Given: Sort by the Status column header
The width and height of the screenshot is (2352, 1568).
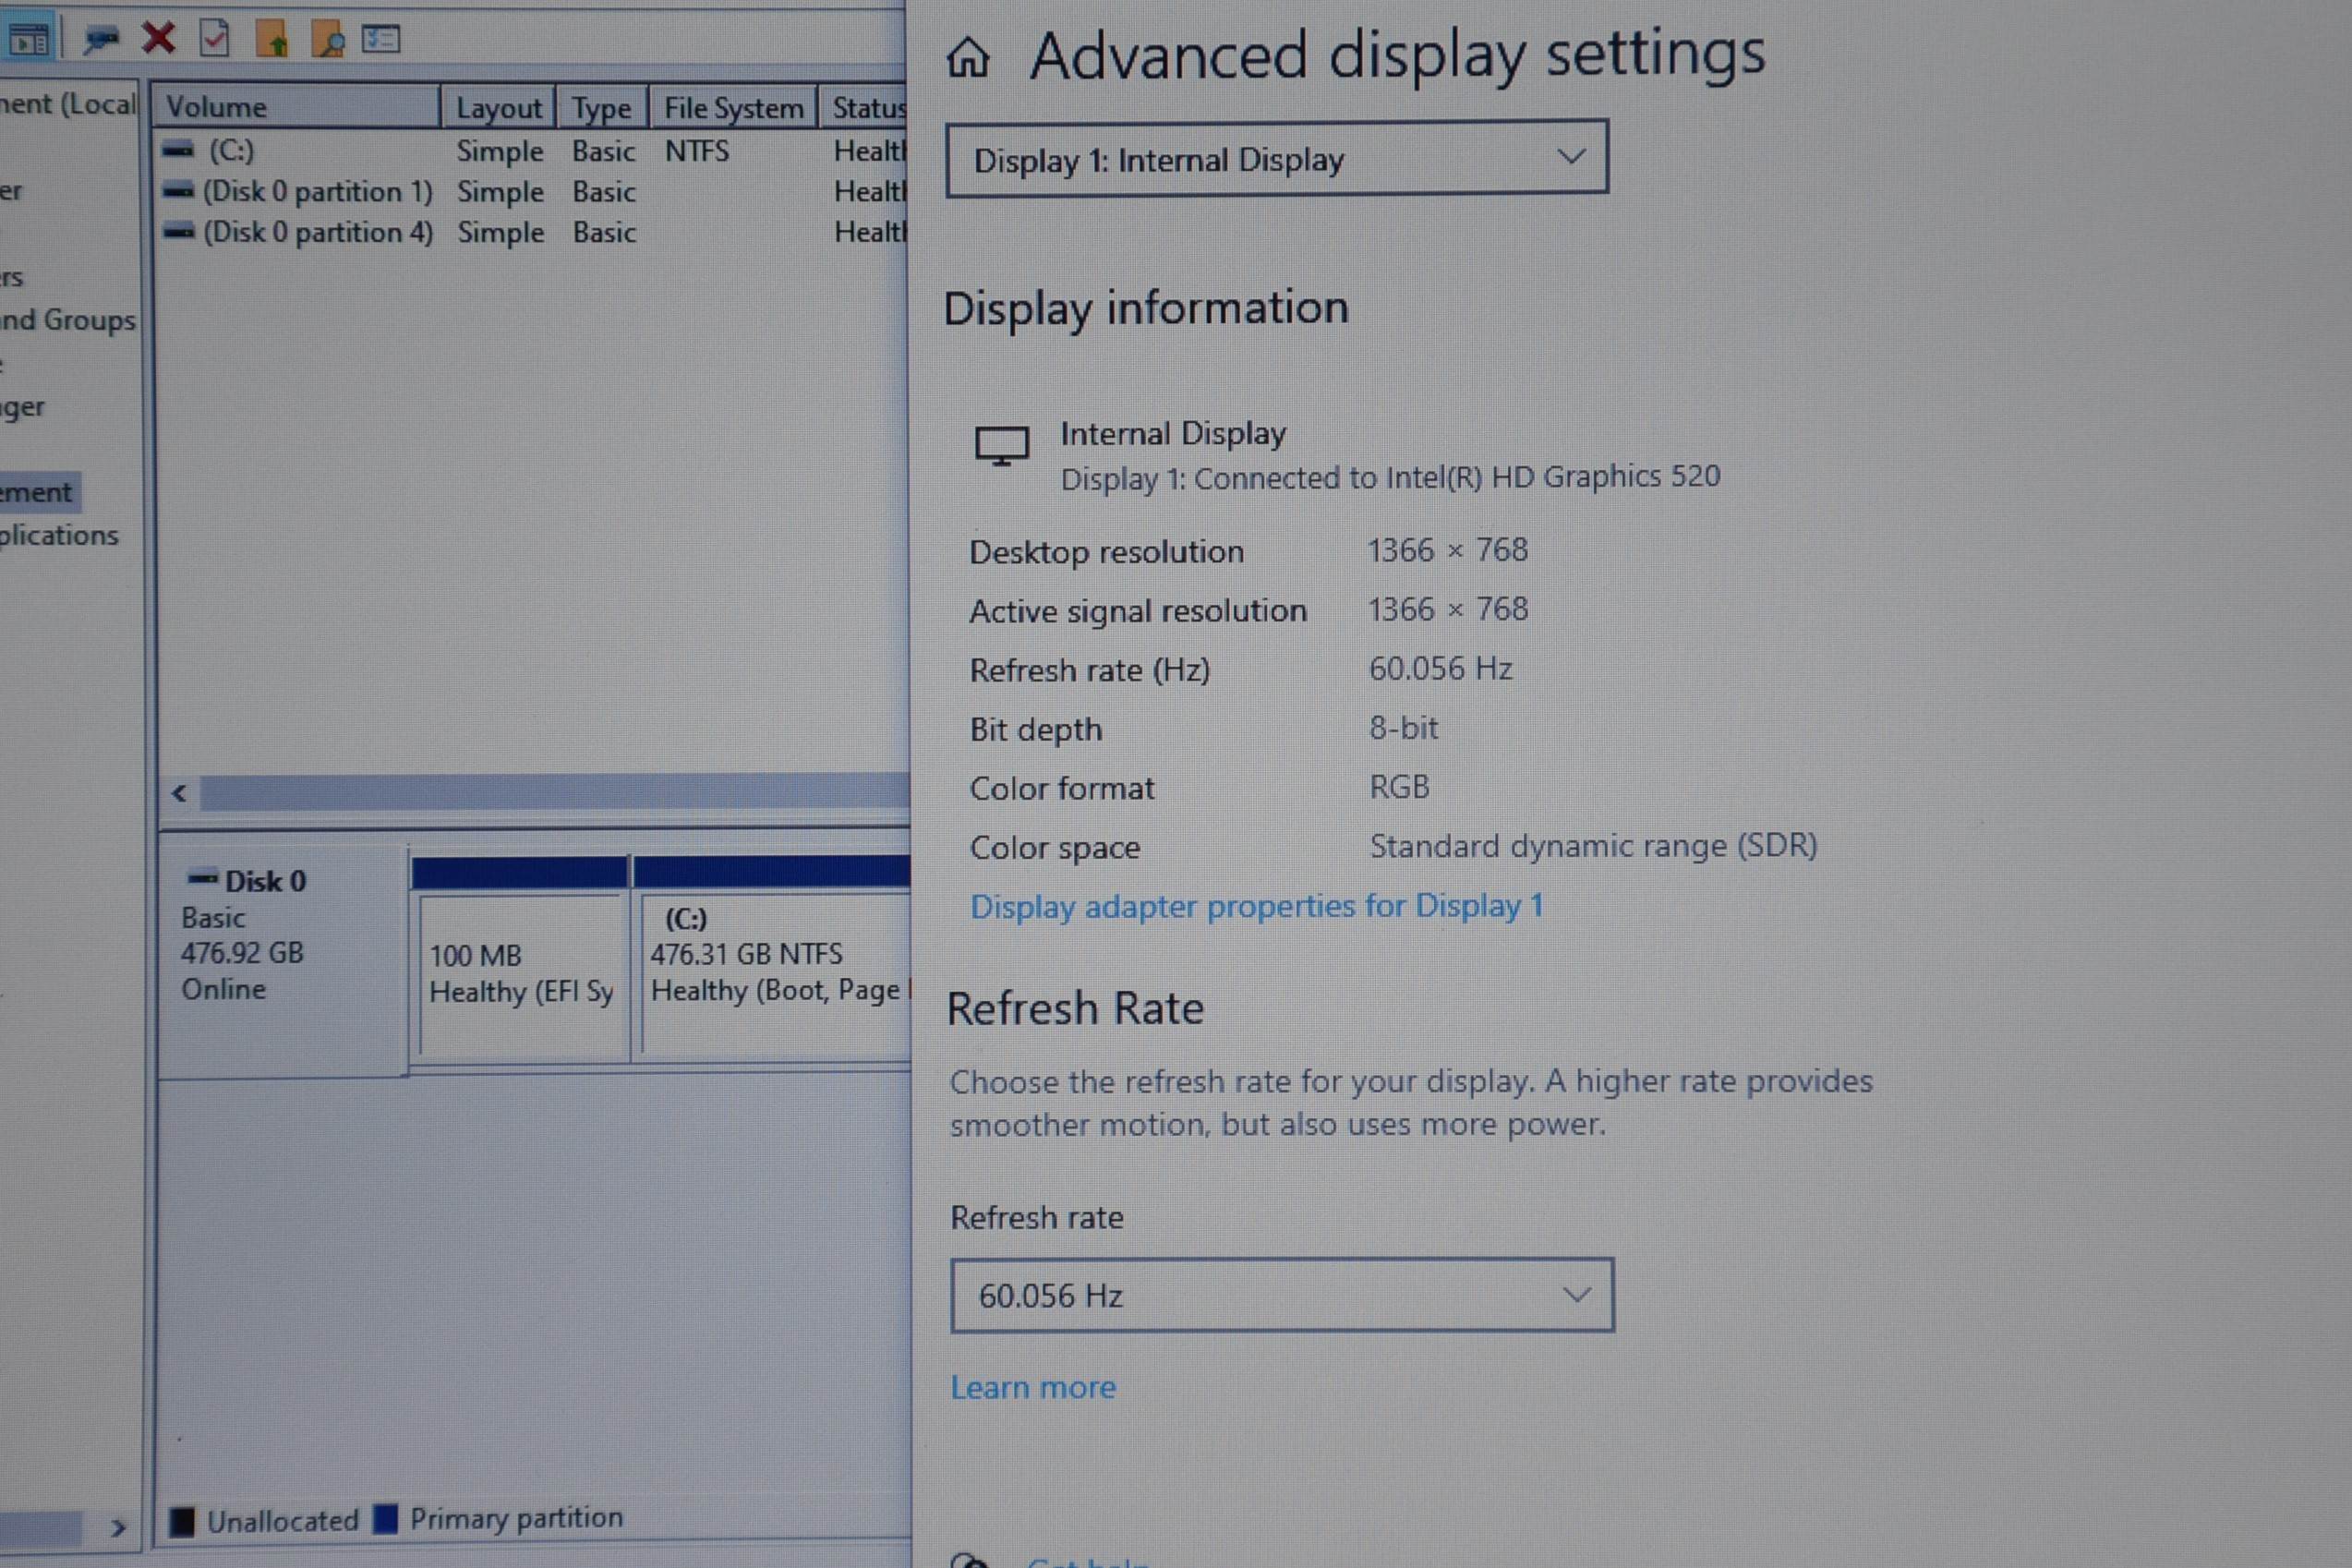Looking at the screenshot, I should pyautogui.click(x=865, y=107).
